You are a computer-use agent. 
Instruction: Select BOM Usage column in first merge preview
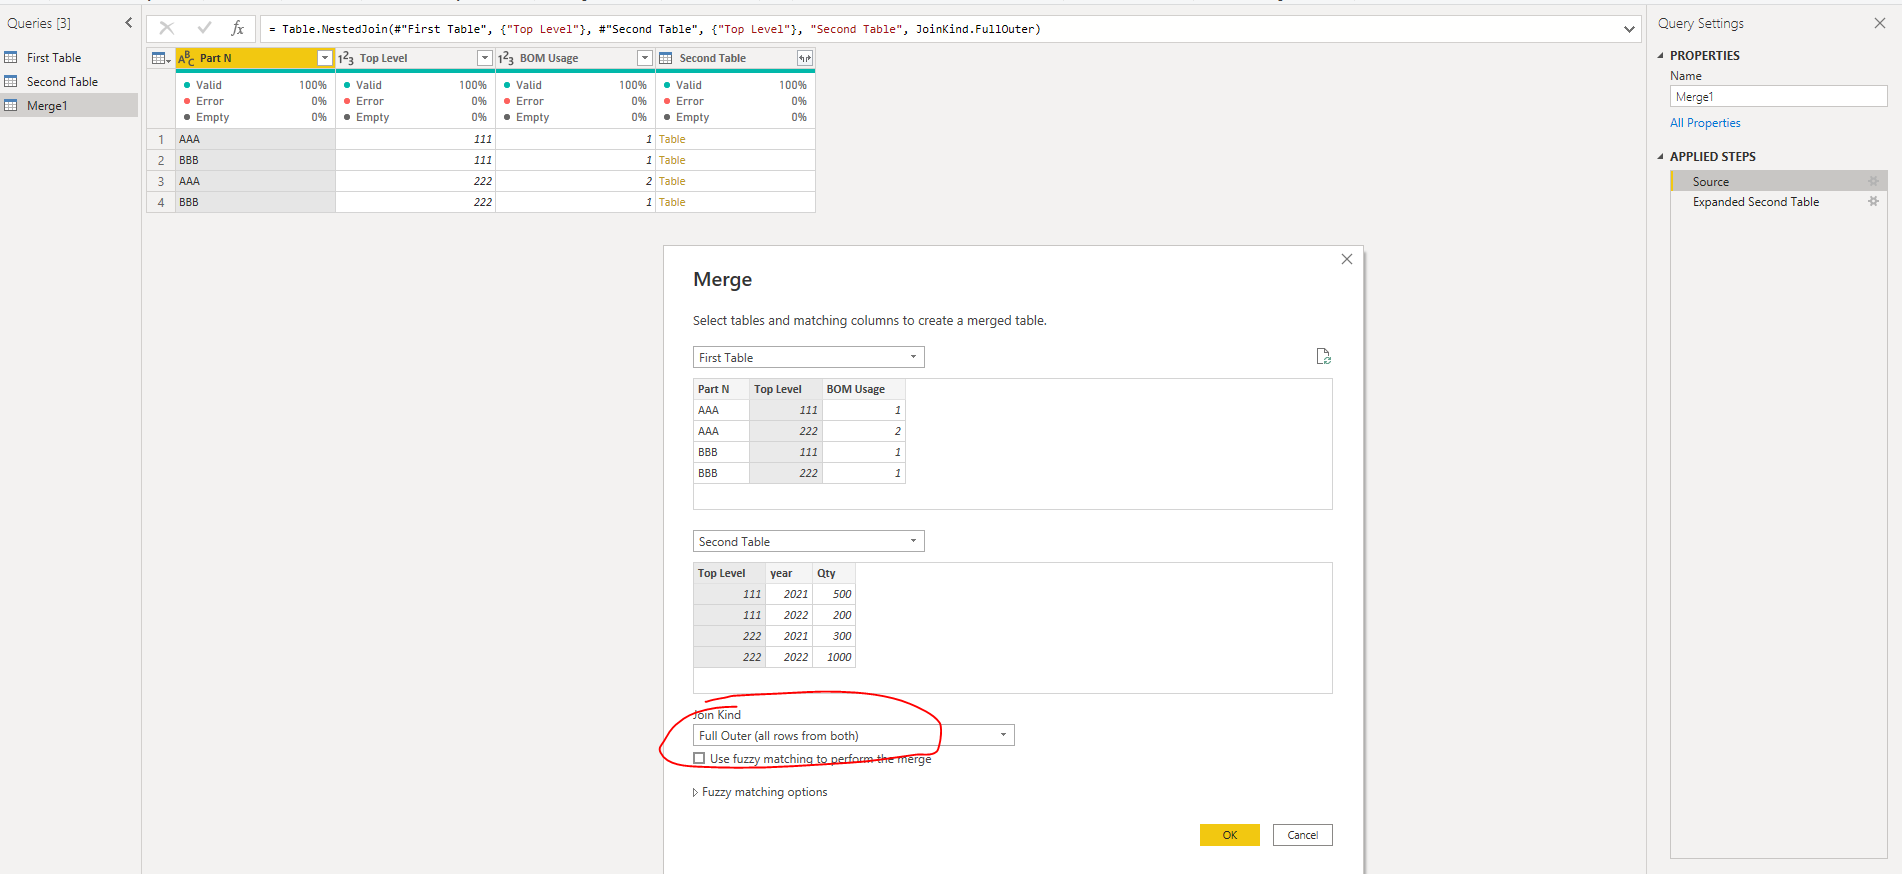click(x=864, y=389)
